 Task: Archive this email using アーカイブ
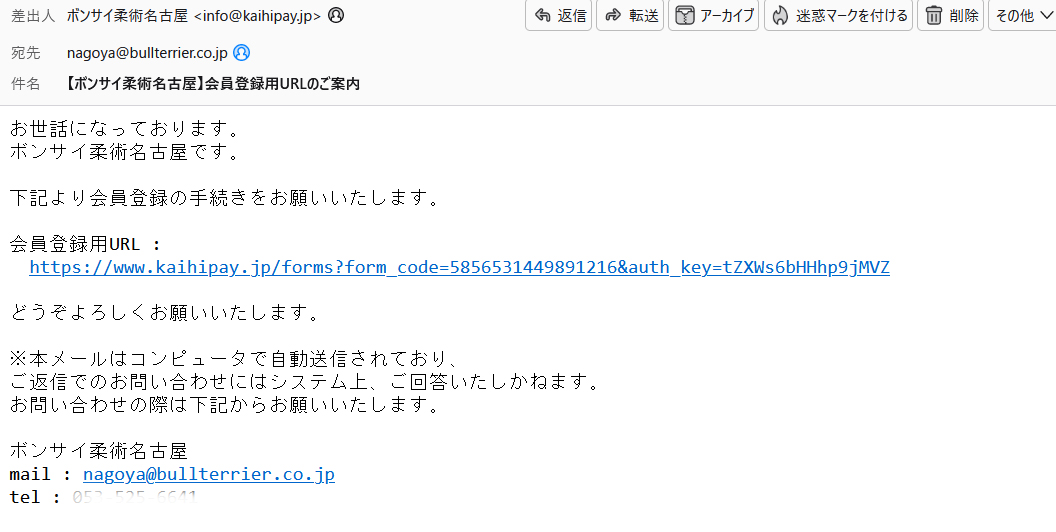tap(713, 15)
